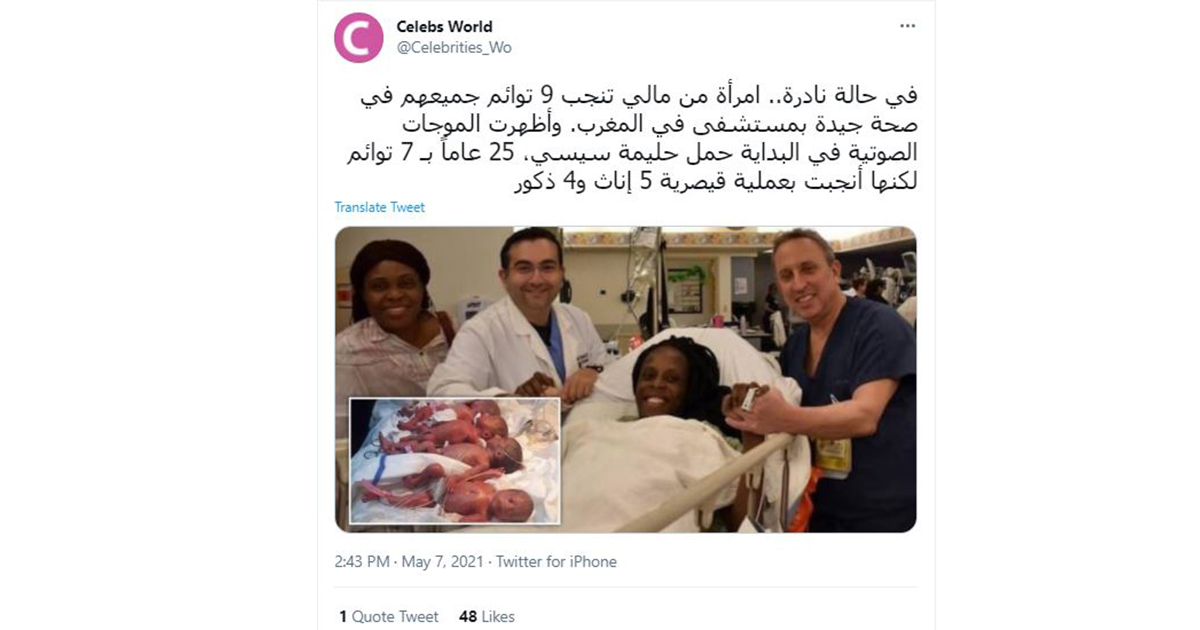View the inset photo of newborn babies

point(455,461)
